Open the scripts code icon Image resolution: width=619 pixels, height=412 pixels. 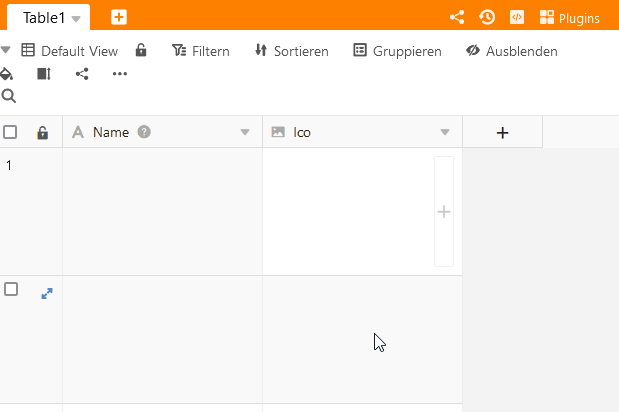[517, 17]
